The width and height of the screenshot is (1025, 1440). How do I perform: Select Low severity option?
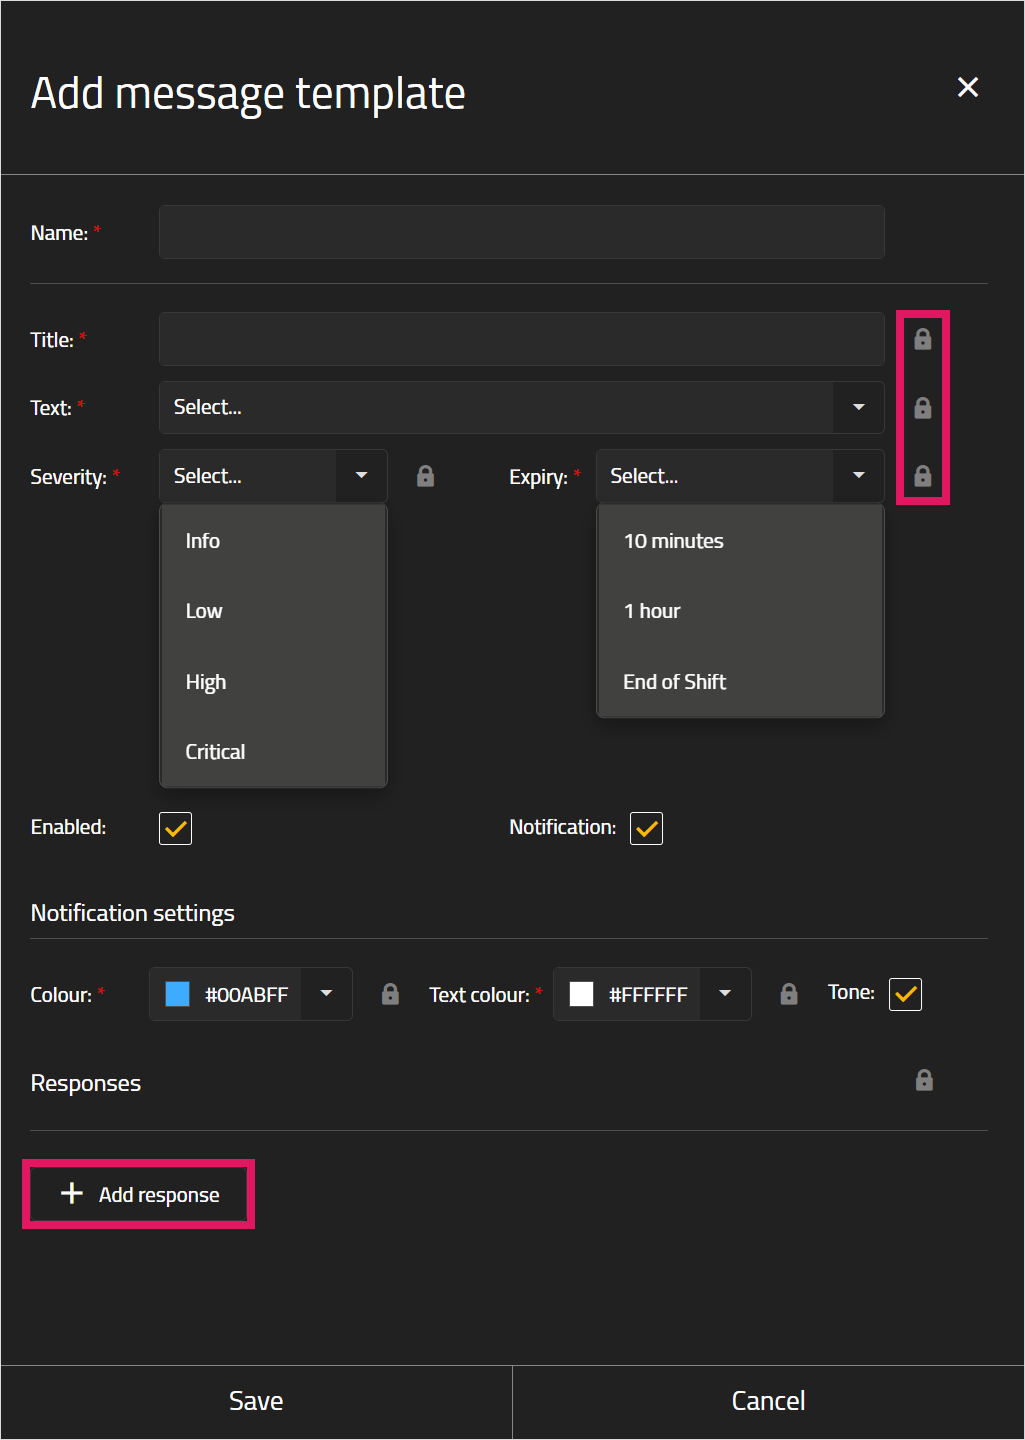click(273, 611)
